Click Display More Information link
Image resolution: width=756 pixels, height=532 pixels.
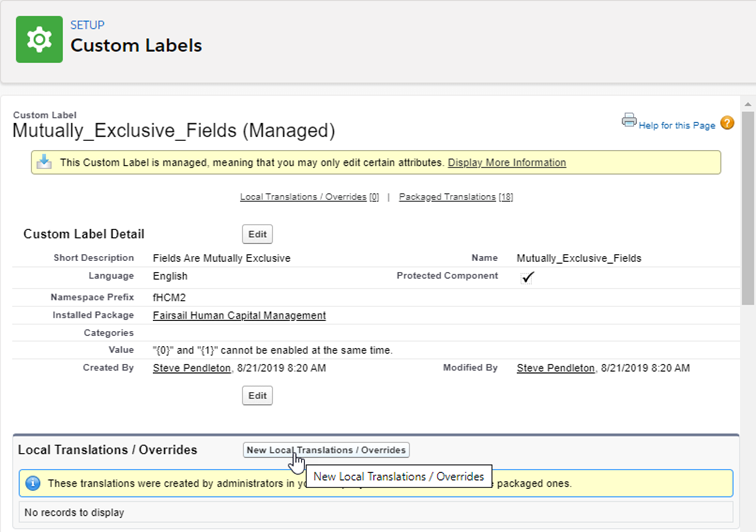(506, 163)
